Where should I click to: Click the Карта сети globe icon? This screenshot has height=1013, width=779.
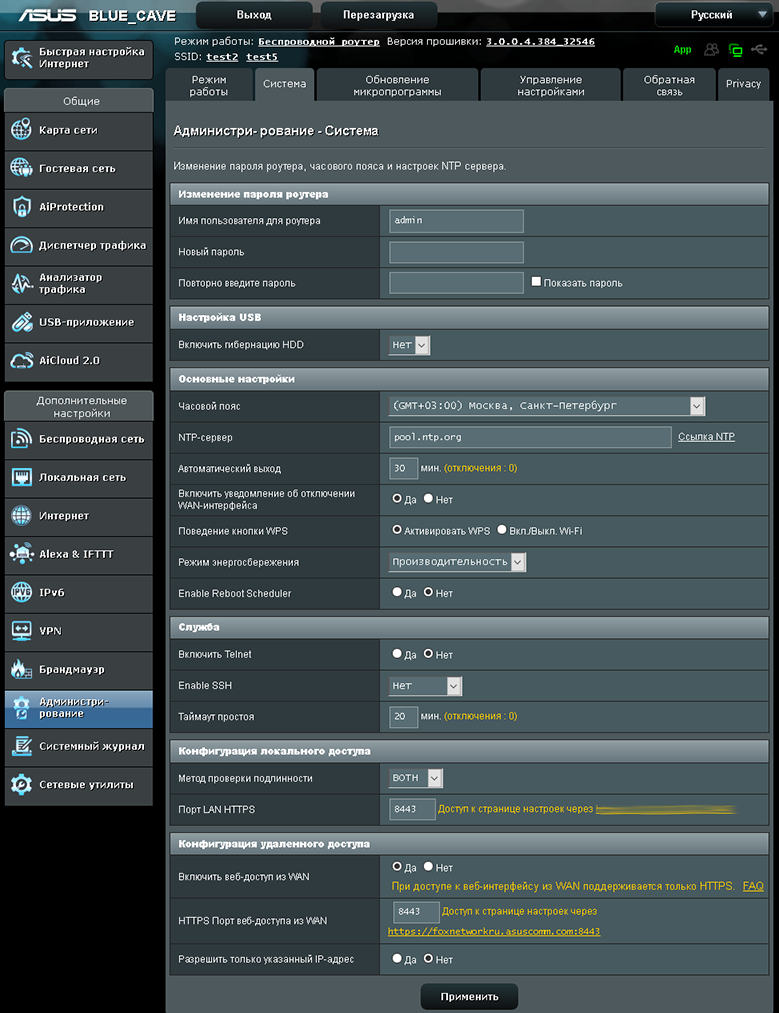pos(21,130)
